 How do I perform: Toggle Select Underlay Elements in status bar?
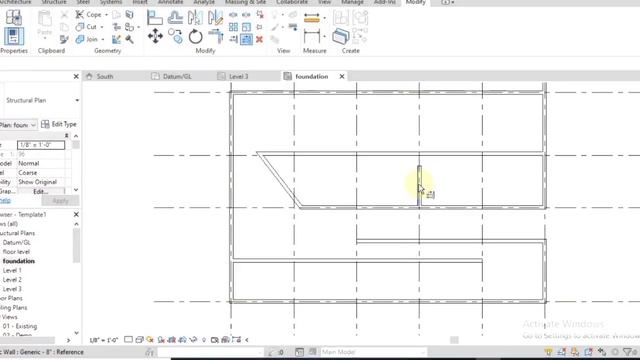(562, 352)
